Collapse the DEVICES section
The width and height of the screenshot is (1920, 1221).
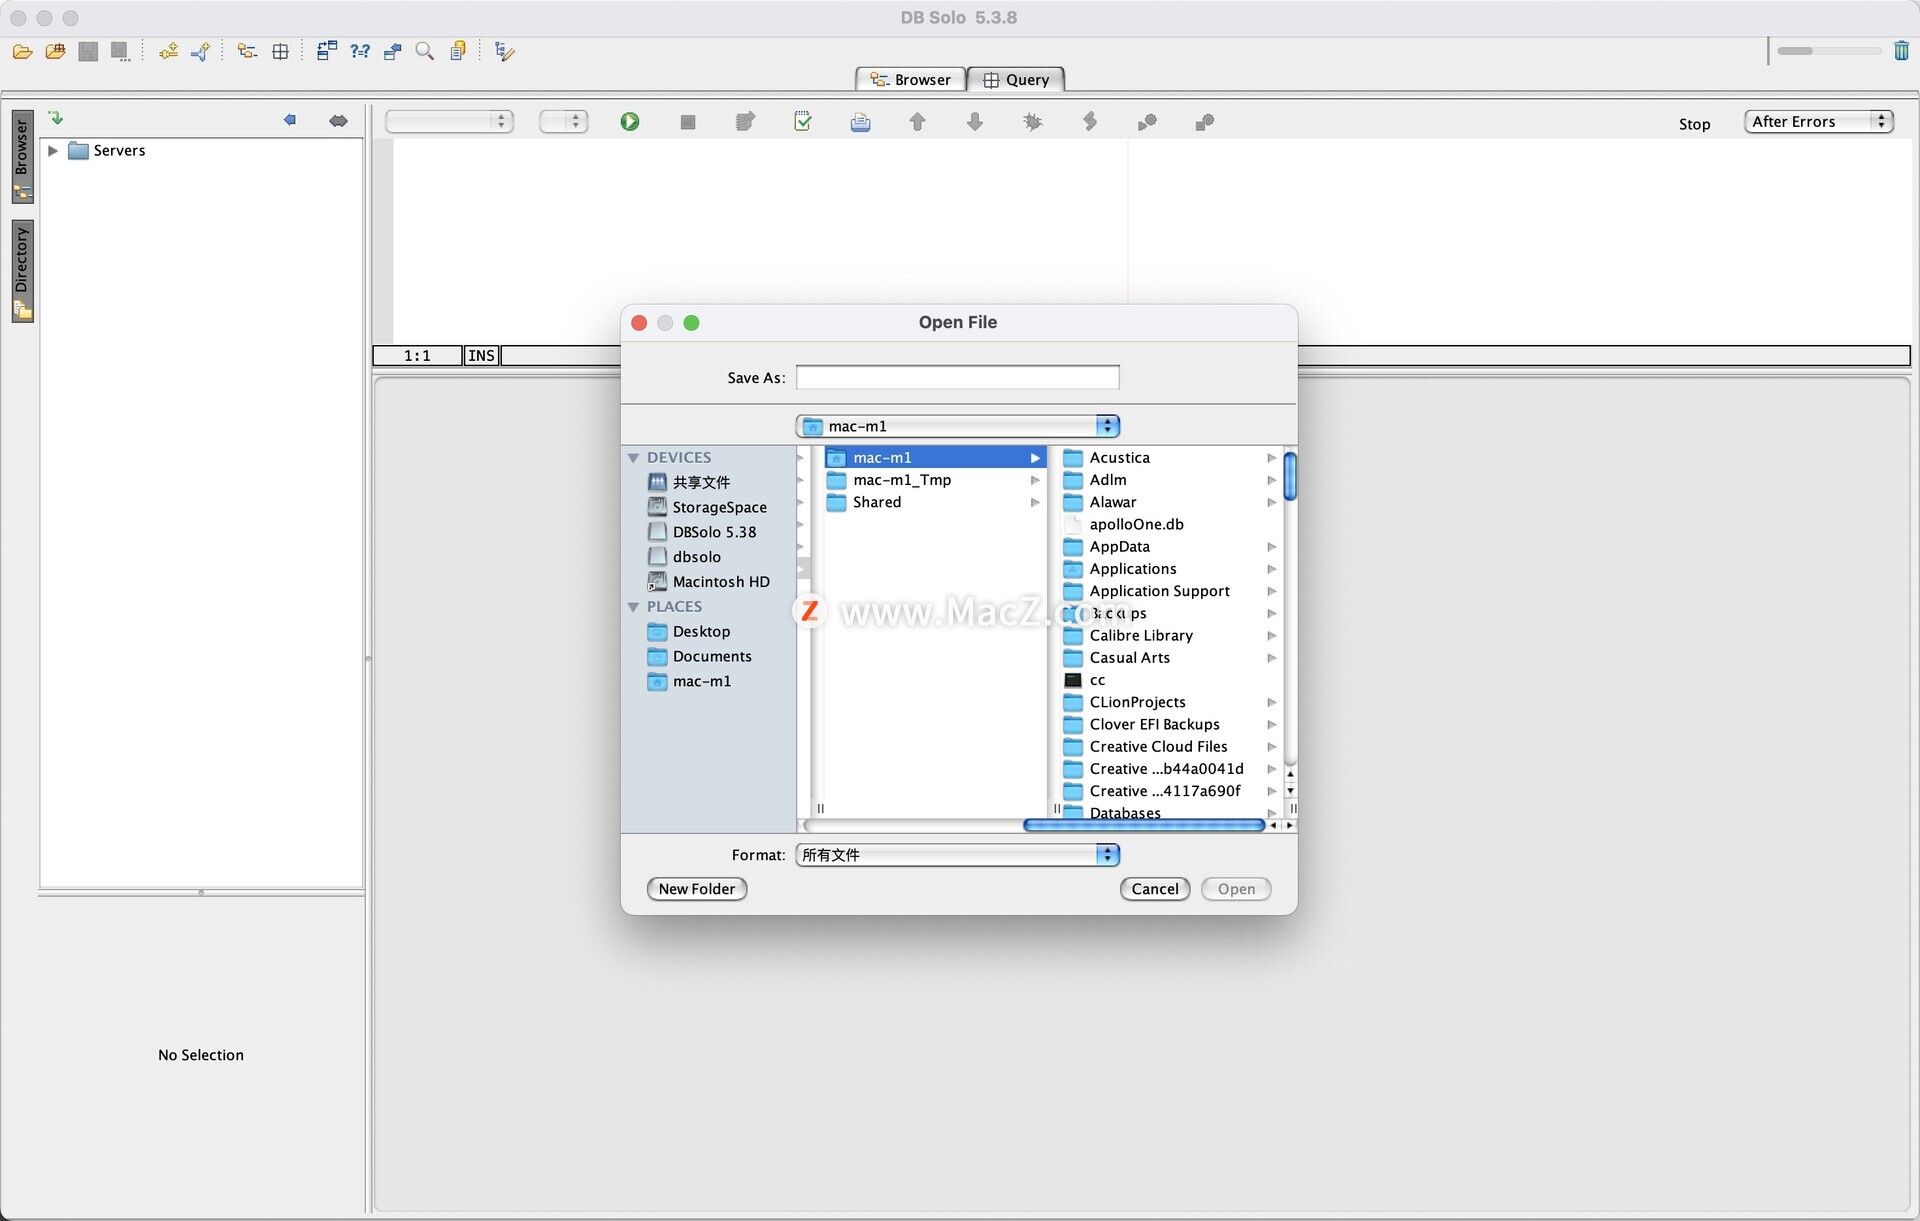633,458
